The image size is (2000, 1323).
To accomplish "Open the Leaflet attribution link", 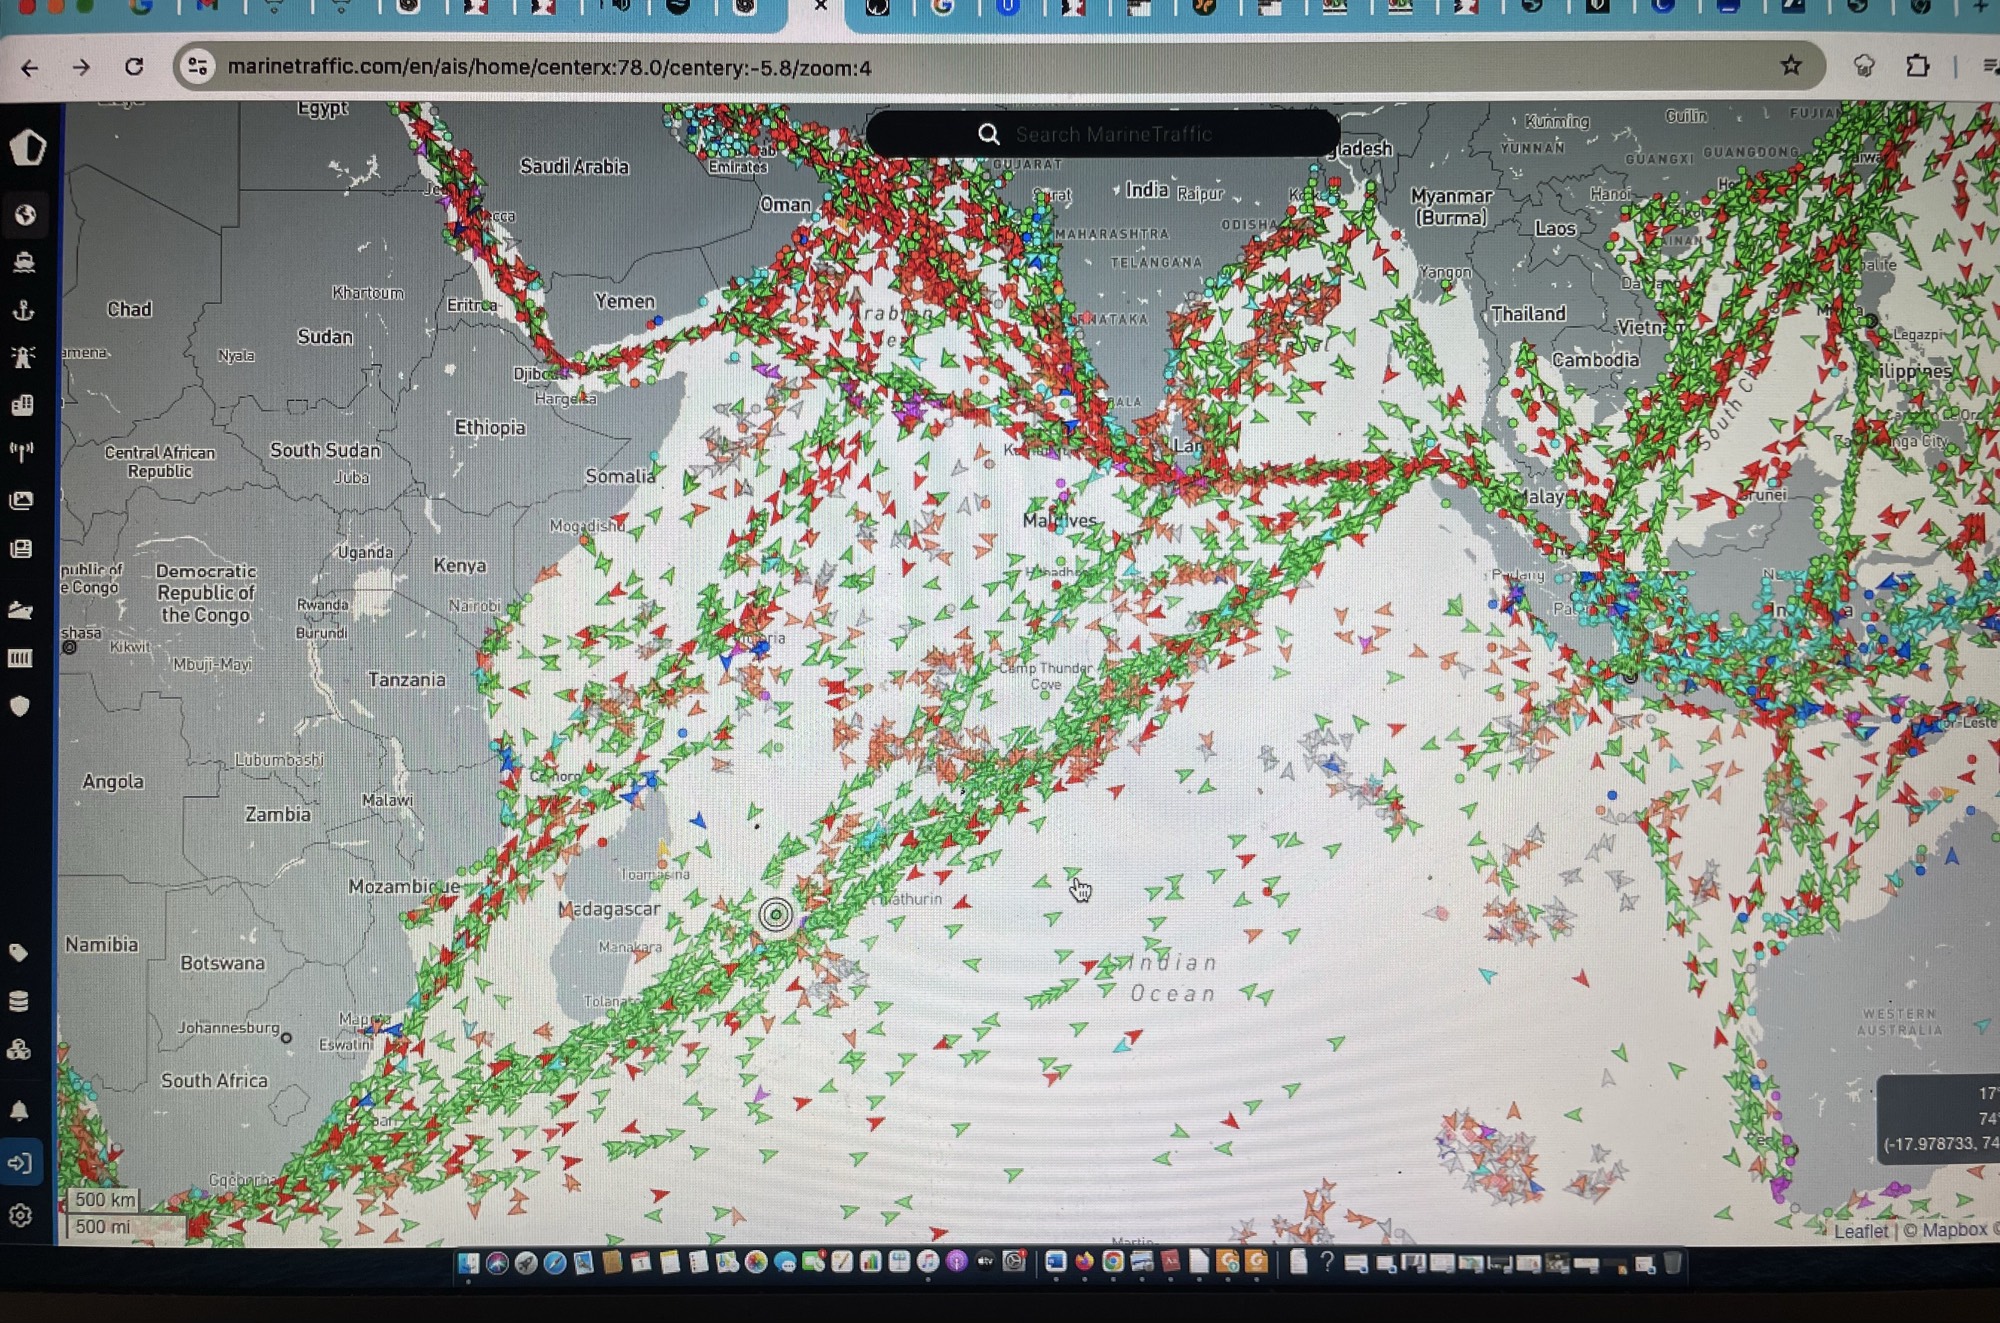I will coord(1860,1231).
